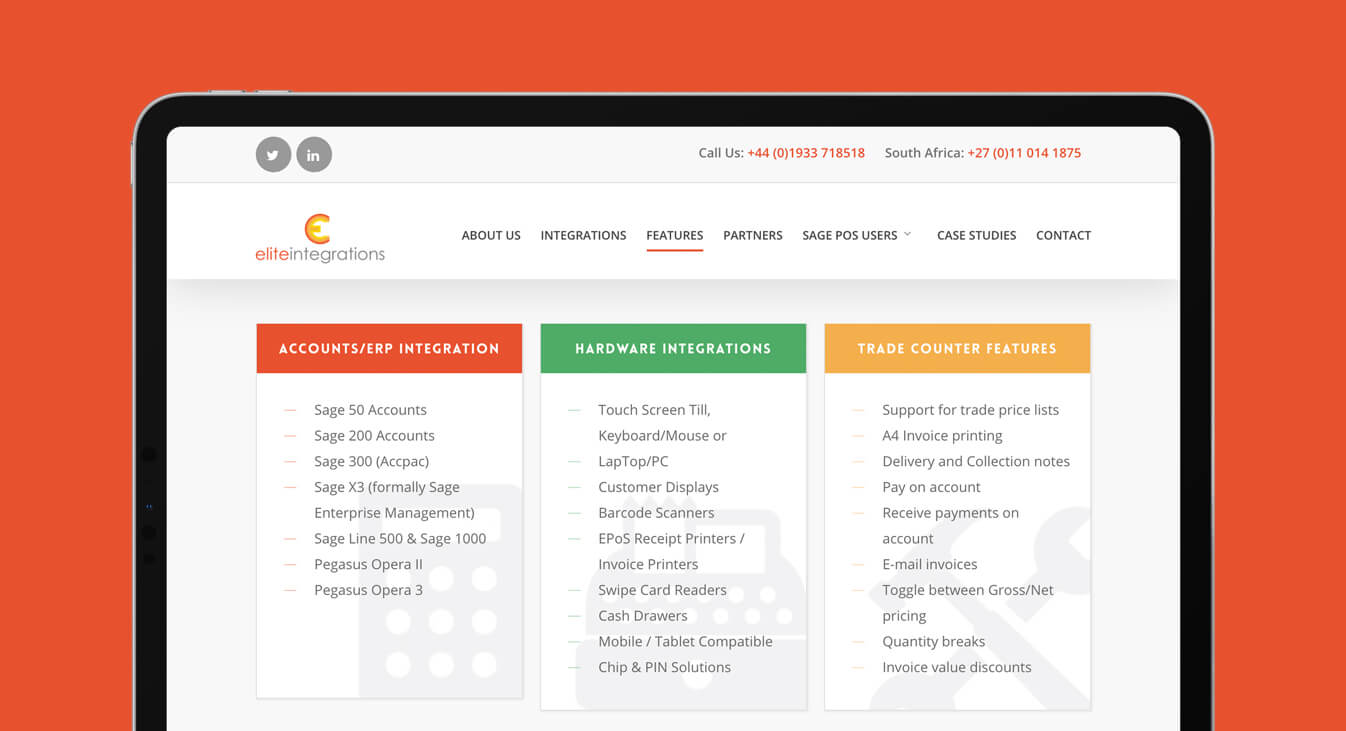1346x731 pixels.
Task: Click Sage Line 500 & Sage 1000
Action: (400, 539)
